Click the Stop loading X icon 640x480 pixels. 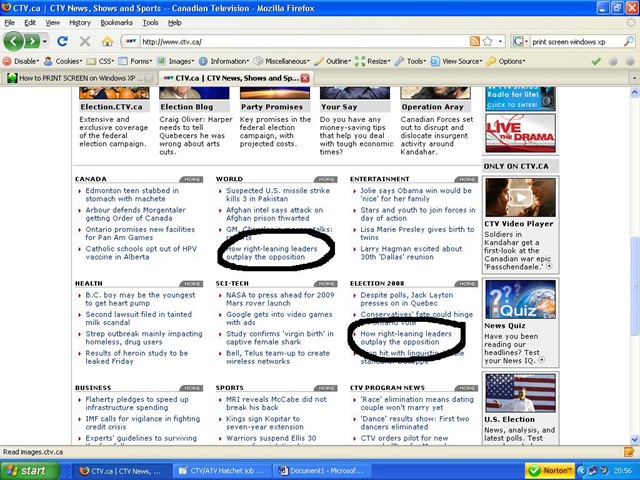85,41
